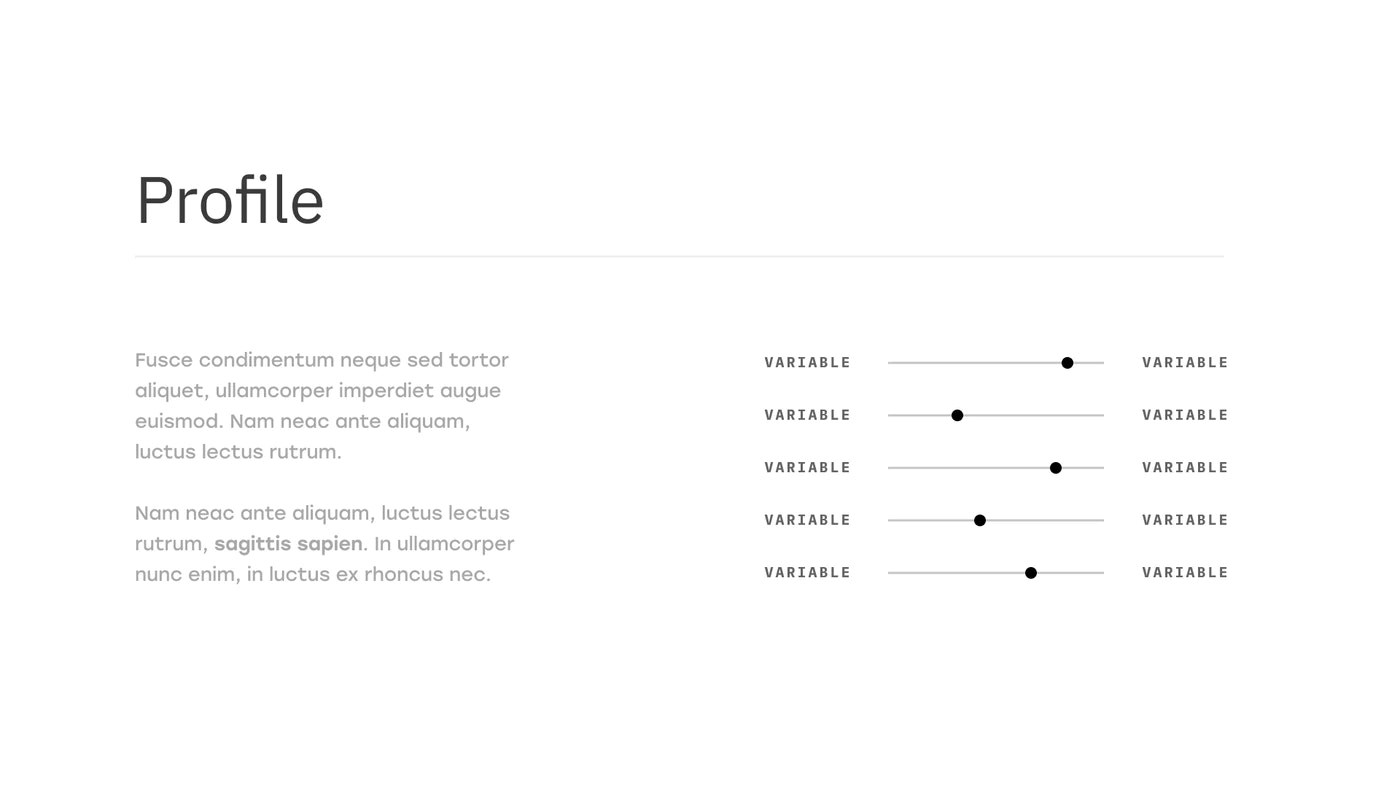Click the right VARIABLE label of fifth slider
Viewport: 1400px width, 788px height.
pos(1185,573)
